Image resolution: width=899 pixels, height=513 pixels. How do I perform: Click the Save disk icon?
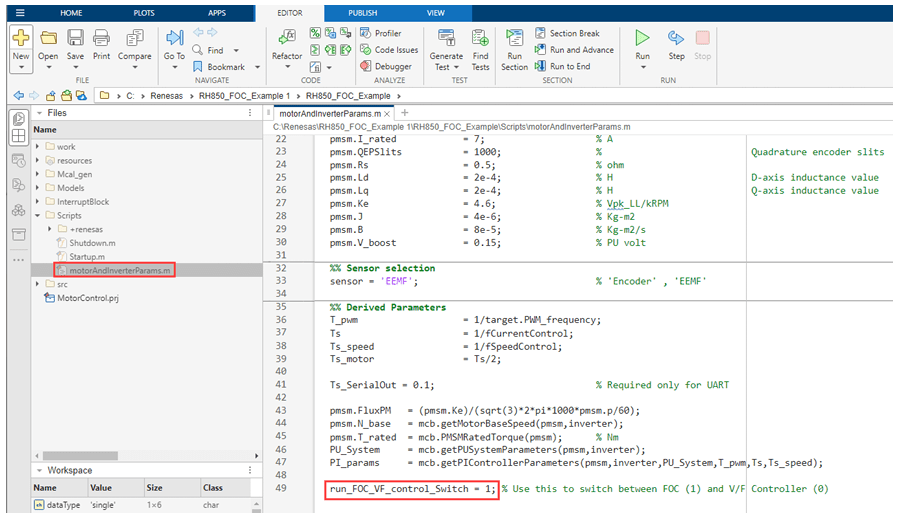click(x=75, y=38)
